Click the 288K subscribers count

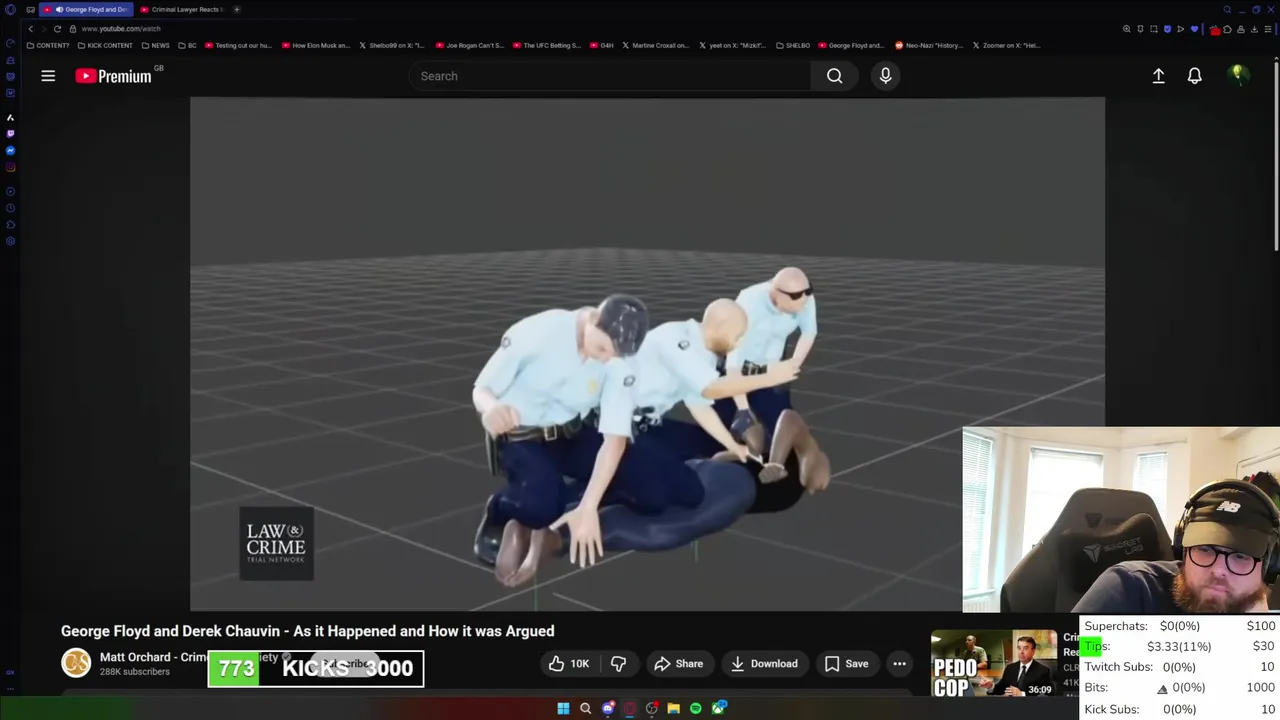point(134,672)
